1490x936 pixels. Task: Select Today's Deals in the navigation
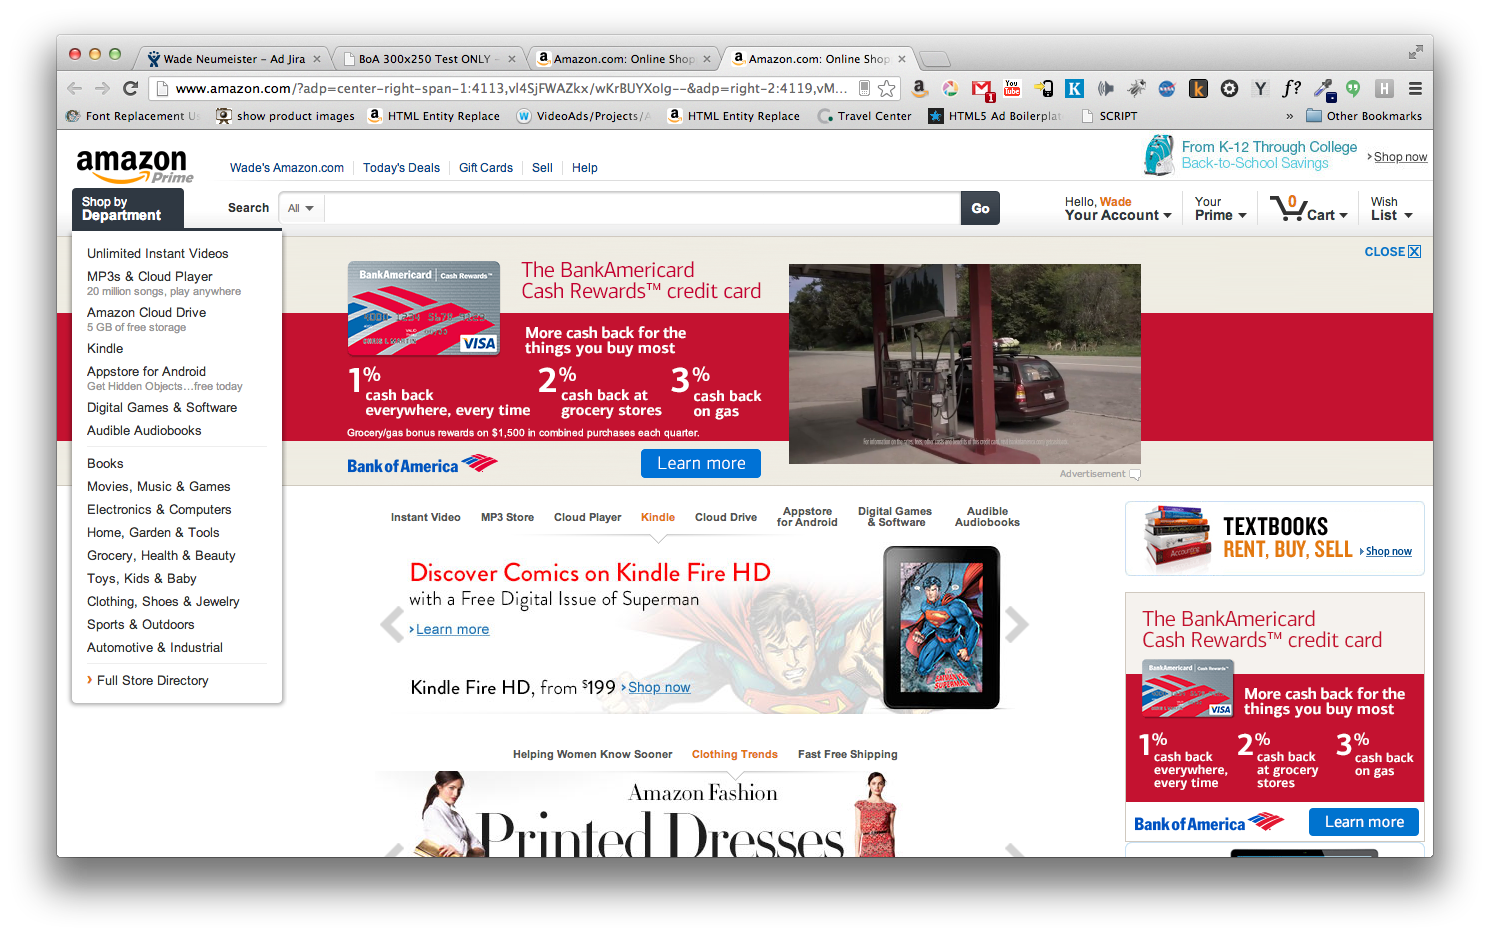tap(401, 167)
